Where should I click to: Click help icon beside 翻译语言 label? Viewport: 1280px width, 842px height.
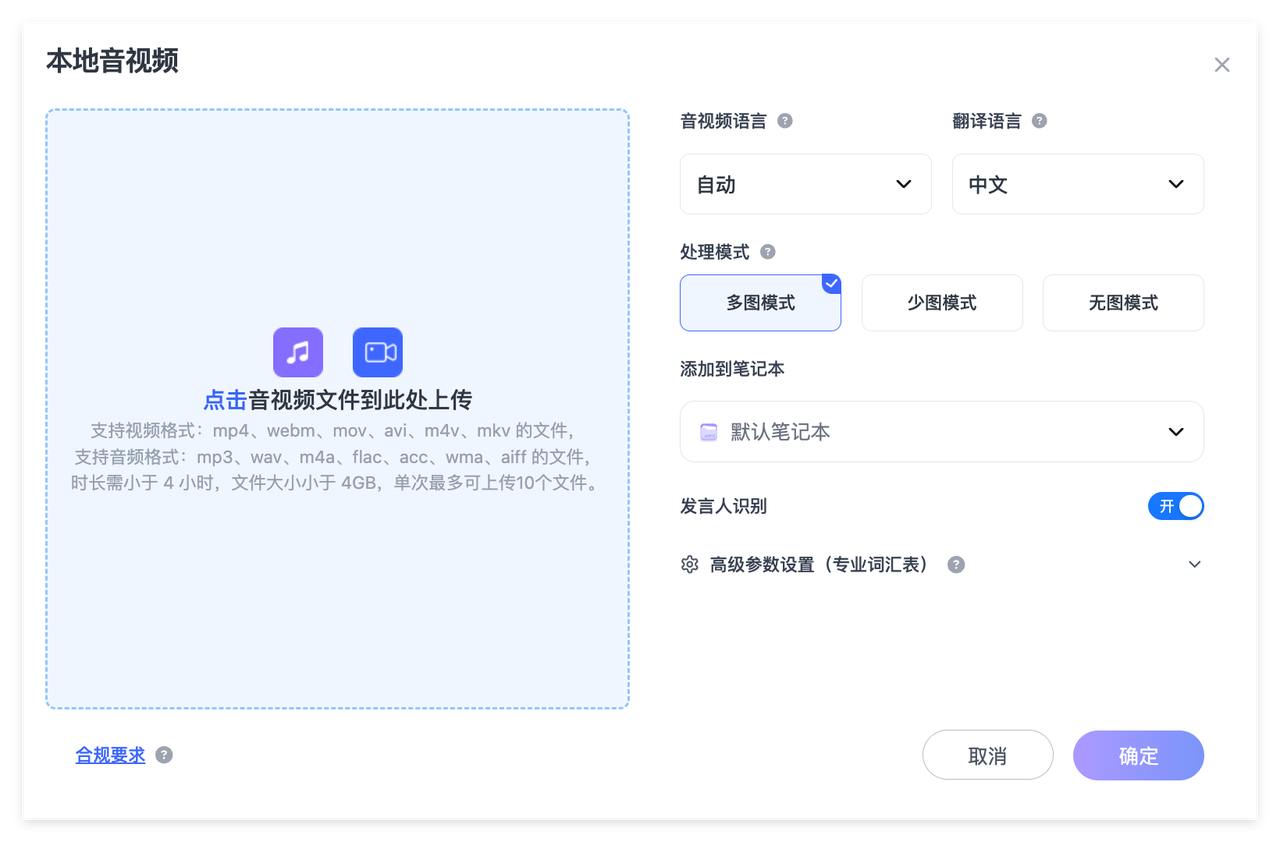click(1039, 121)
